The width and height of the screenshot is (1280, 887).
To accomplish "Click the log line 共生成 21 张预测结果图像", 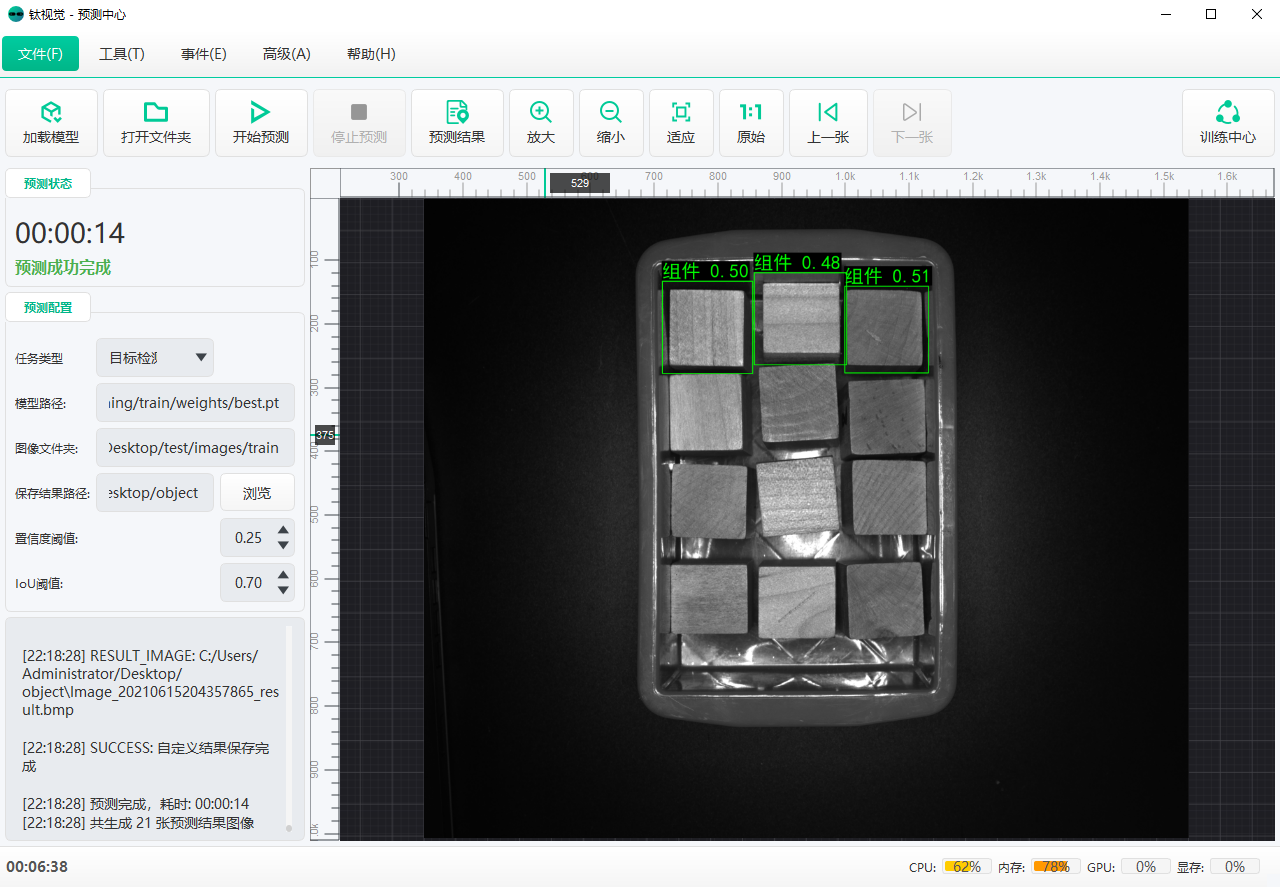I will [x=138, y=823].
